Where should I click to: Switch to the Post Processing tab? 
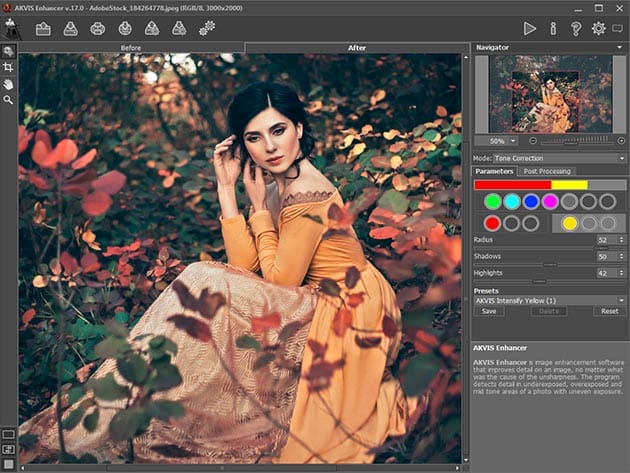click(547, 171)
